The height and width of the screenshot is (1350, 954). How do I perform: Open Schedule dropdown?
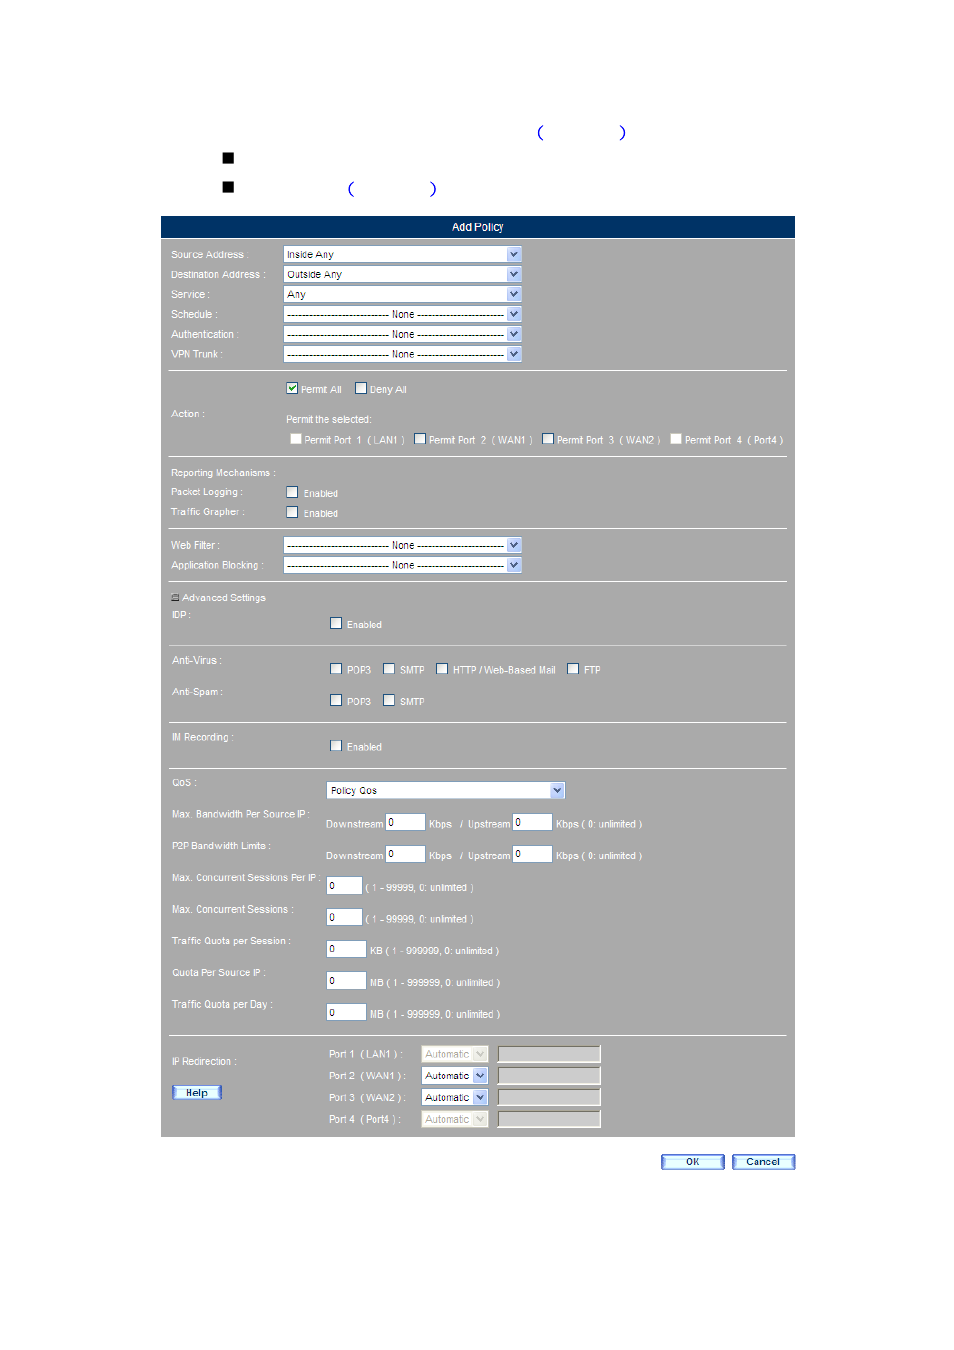402,314
